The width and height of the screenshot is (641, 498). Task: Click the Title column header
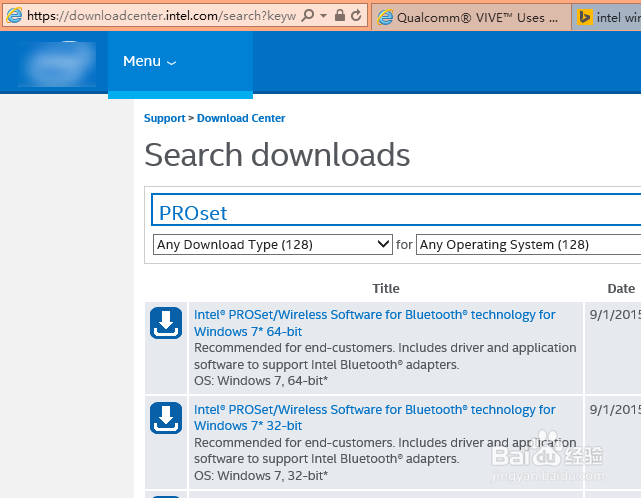(385, 289)
